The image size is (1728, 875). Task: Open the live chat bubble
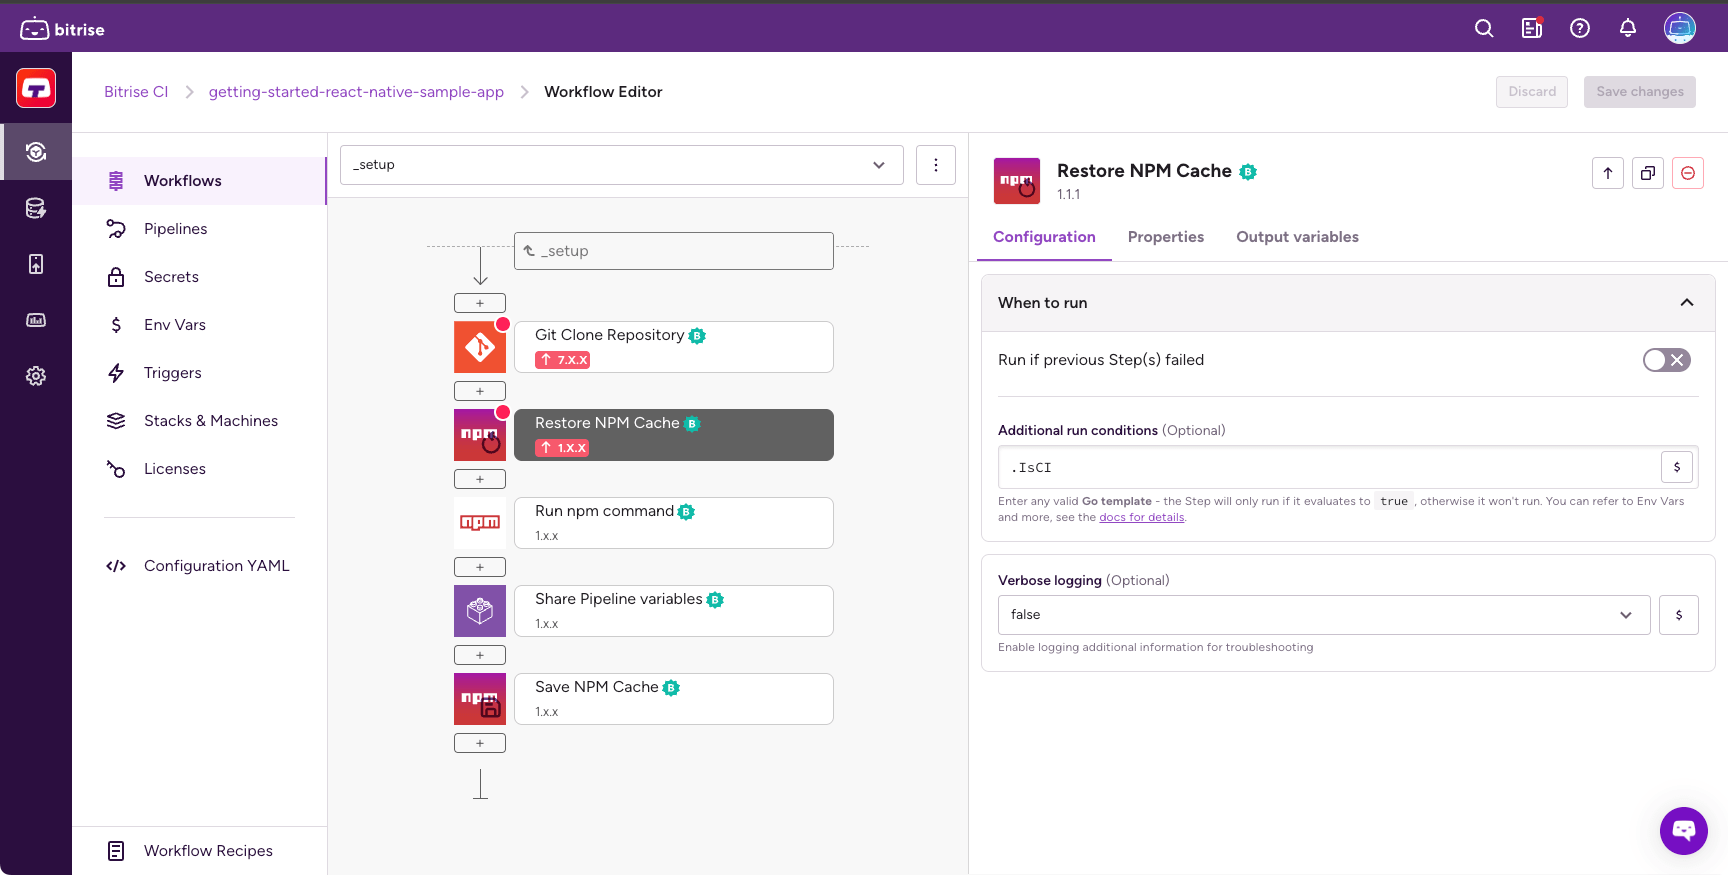(x=1684, y=830)
